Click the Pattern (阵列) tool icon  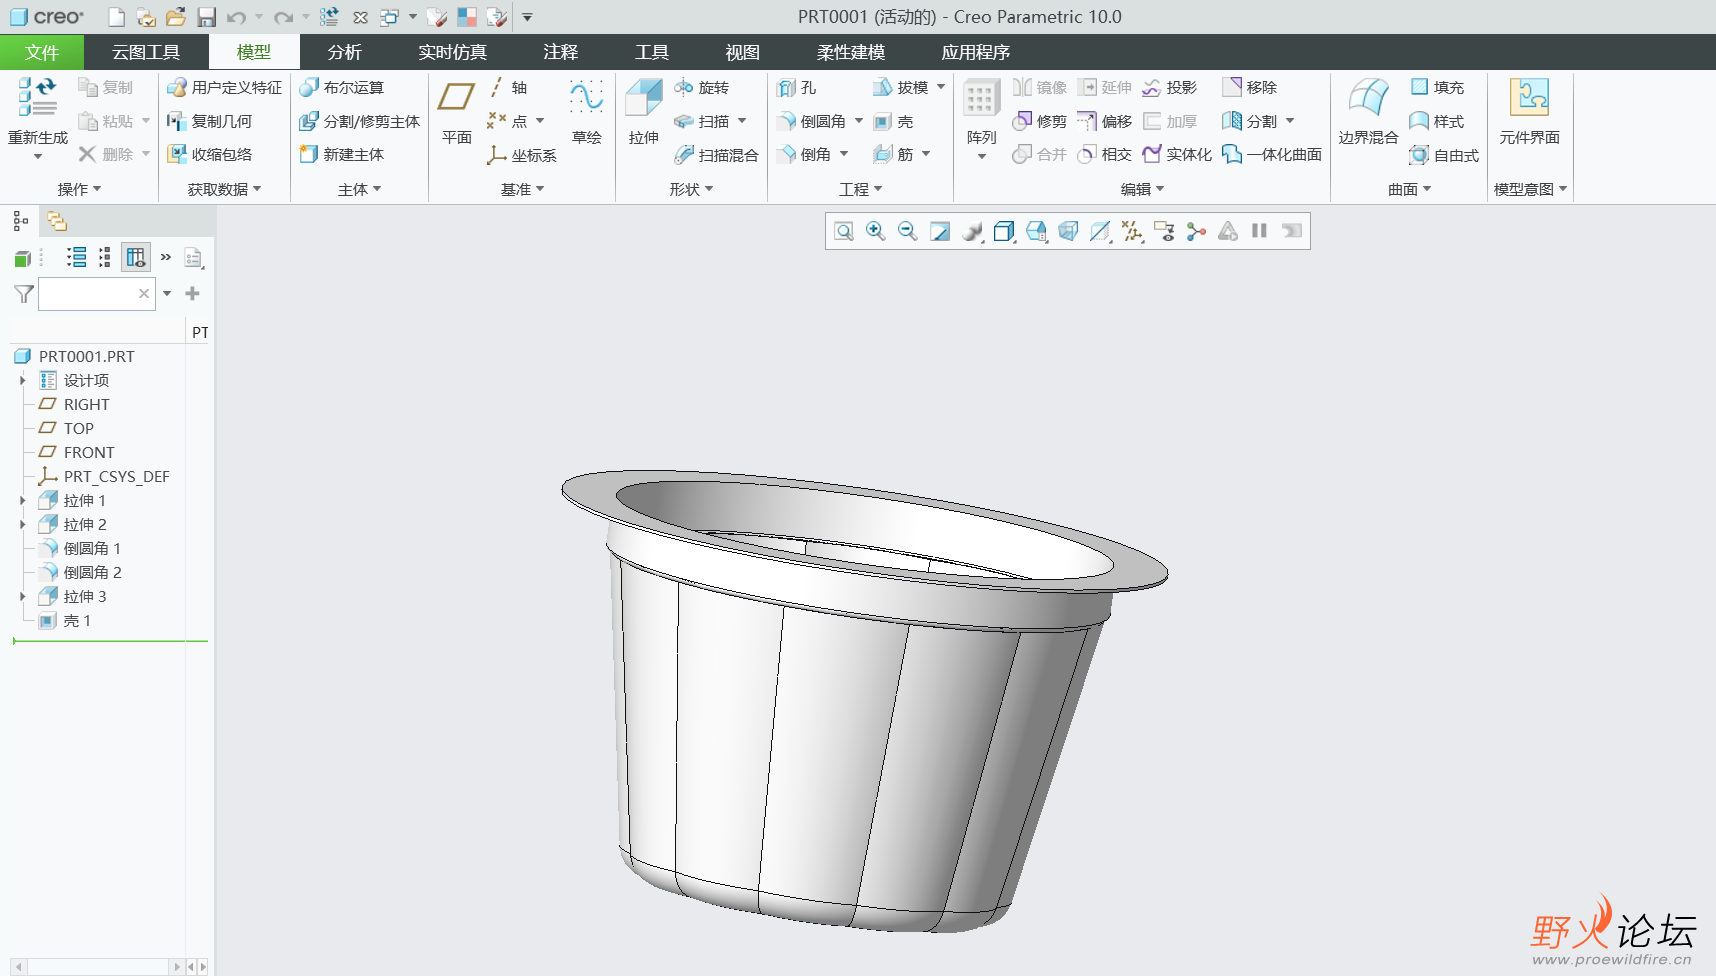pyautogui.click(x=981, y=99)
